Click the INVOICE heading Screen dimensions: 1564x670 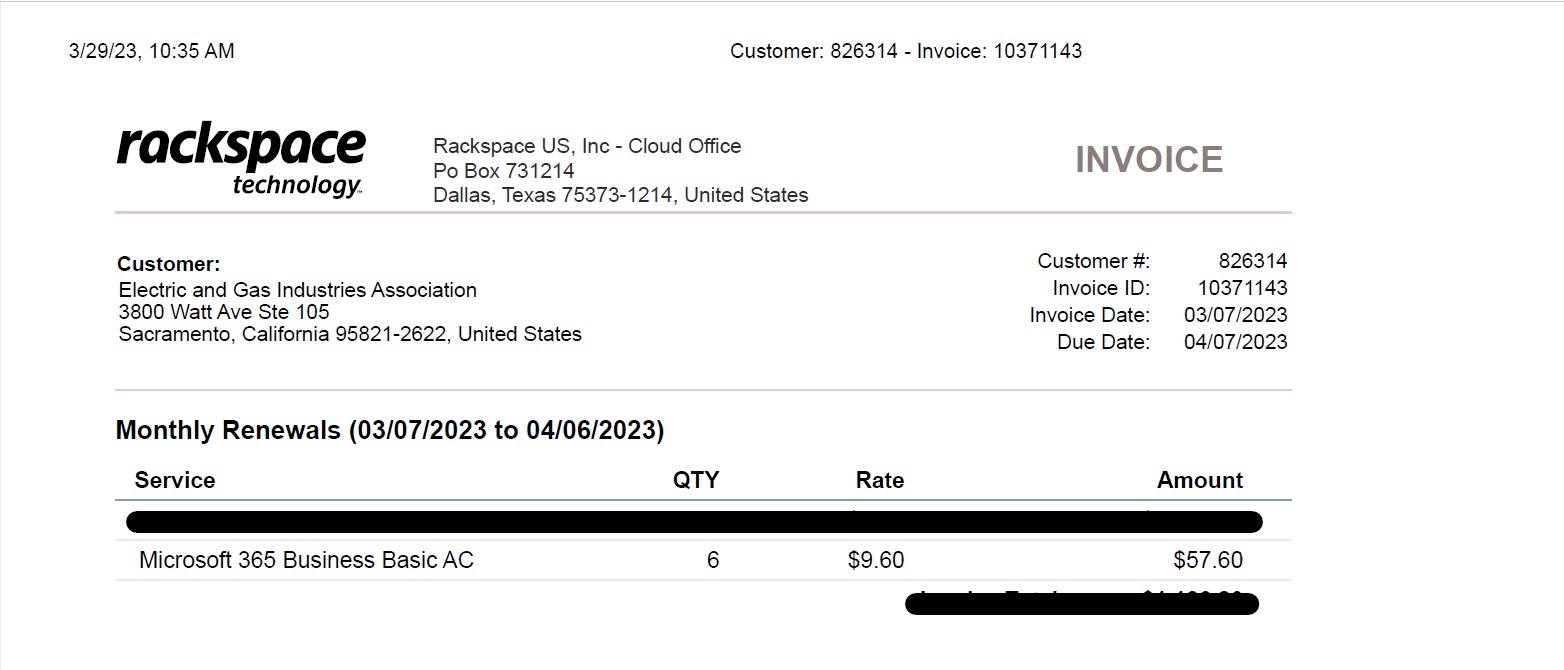tap(1148, 160)
